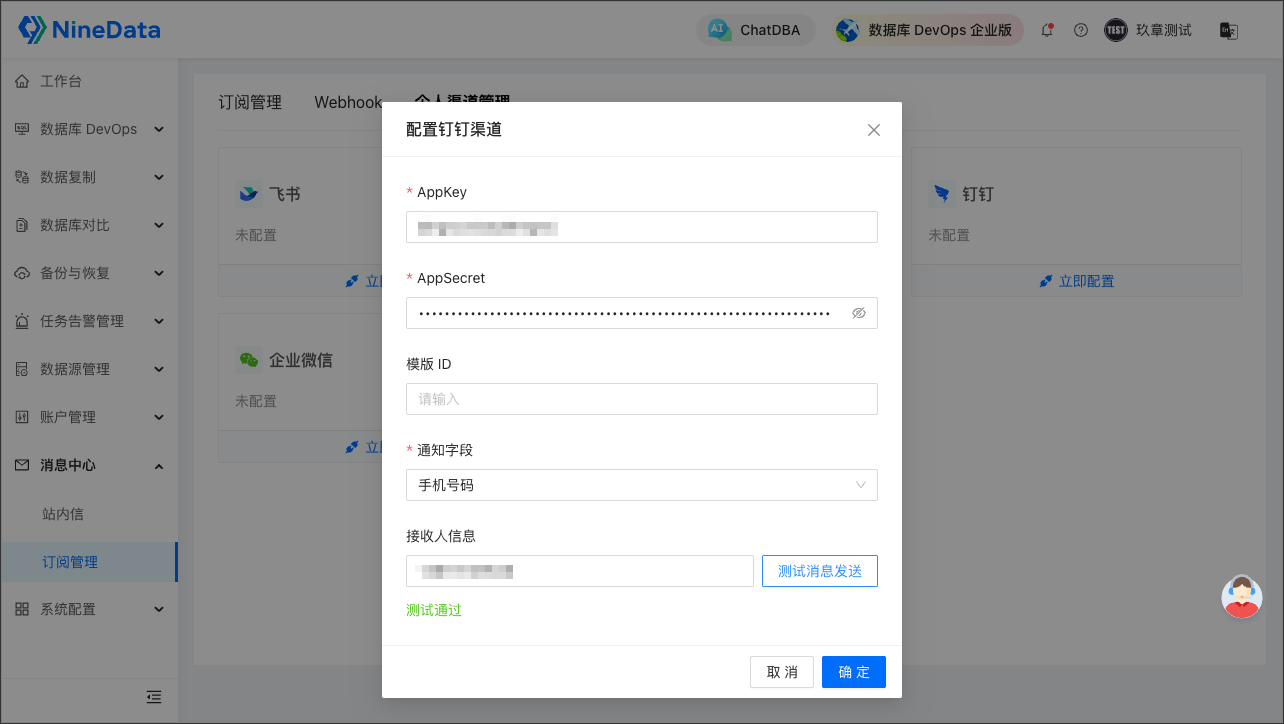Click the 接收人信息 input field

pyautogui.click(x=580, y=571)
